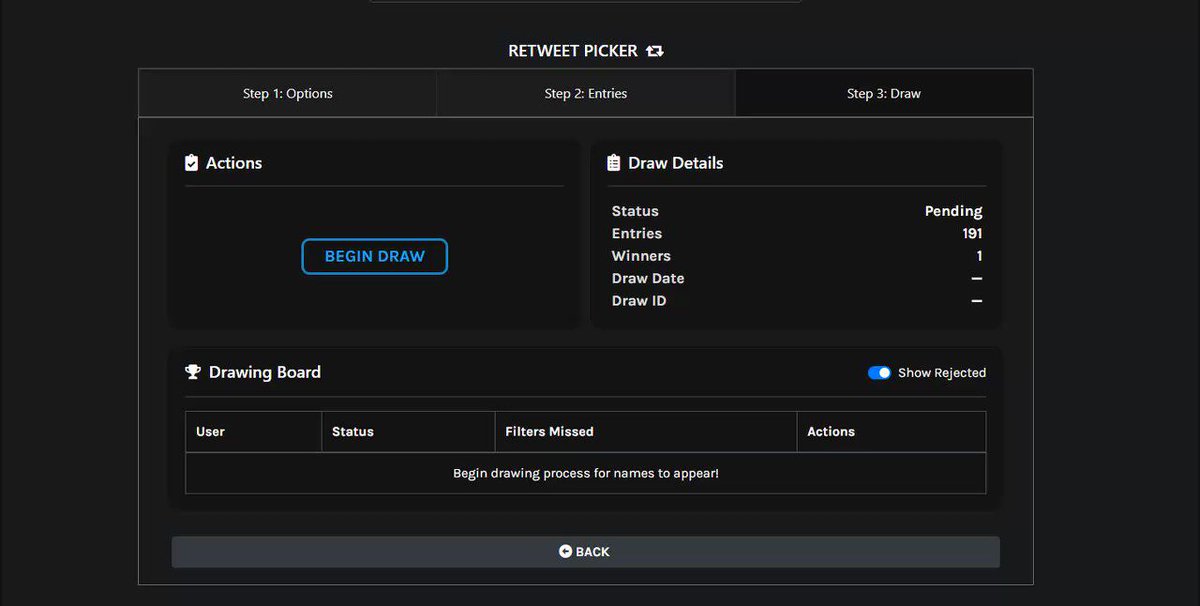Select the Step 3: Draw tab

(884, 93)
